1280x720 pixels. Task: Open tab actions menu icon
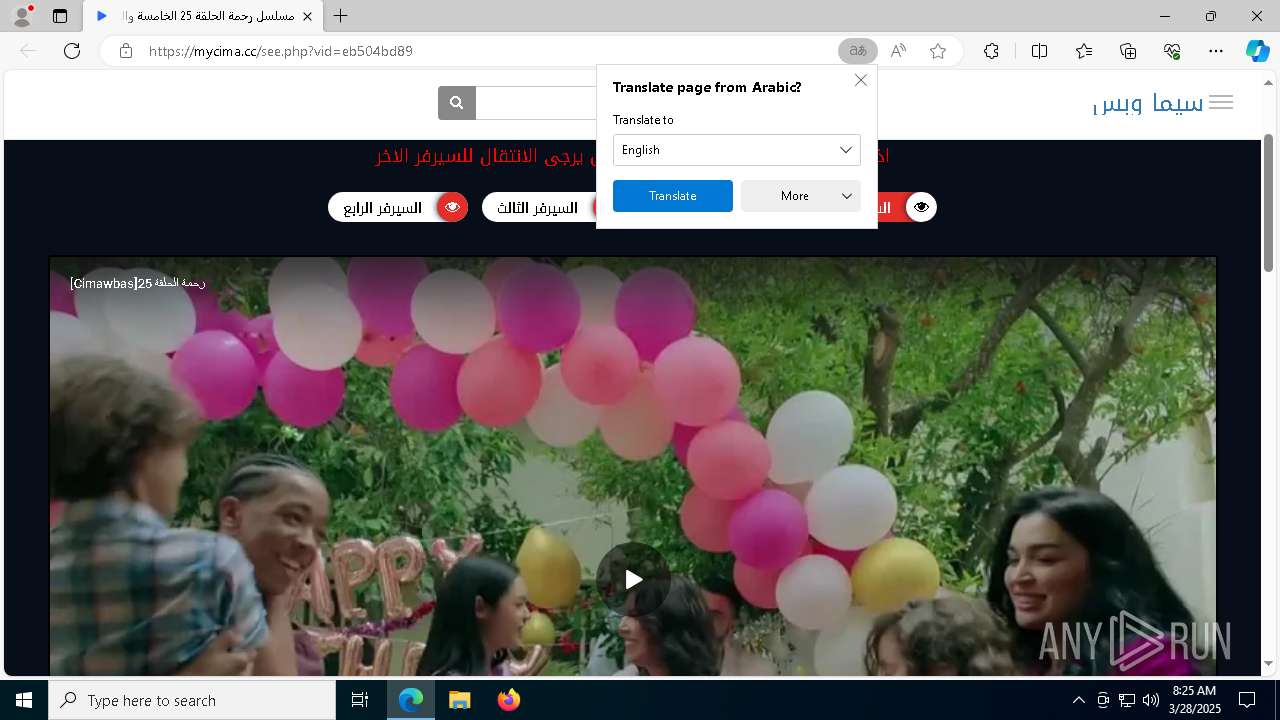pos(60,16)
